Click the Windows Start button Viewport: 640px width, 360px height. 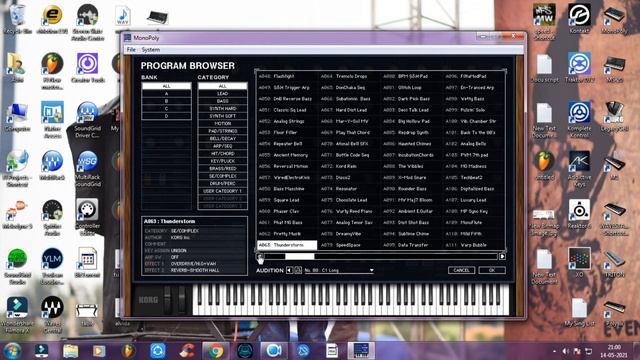(x=12, y=351)
